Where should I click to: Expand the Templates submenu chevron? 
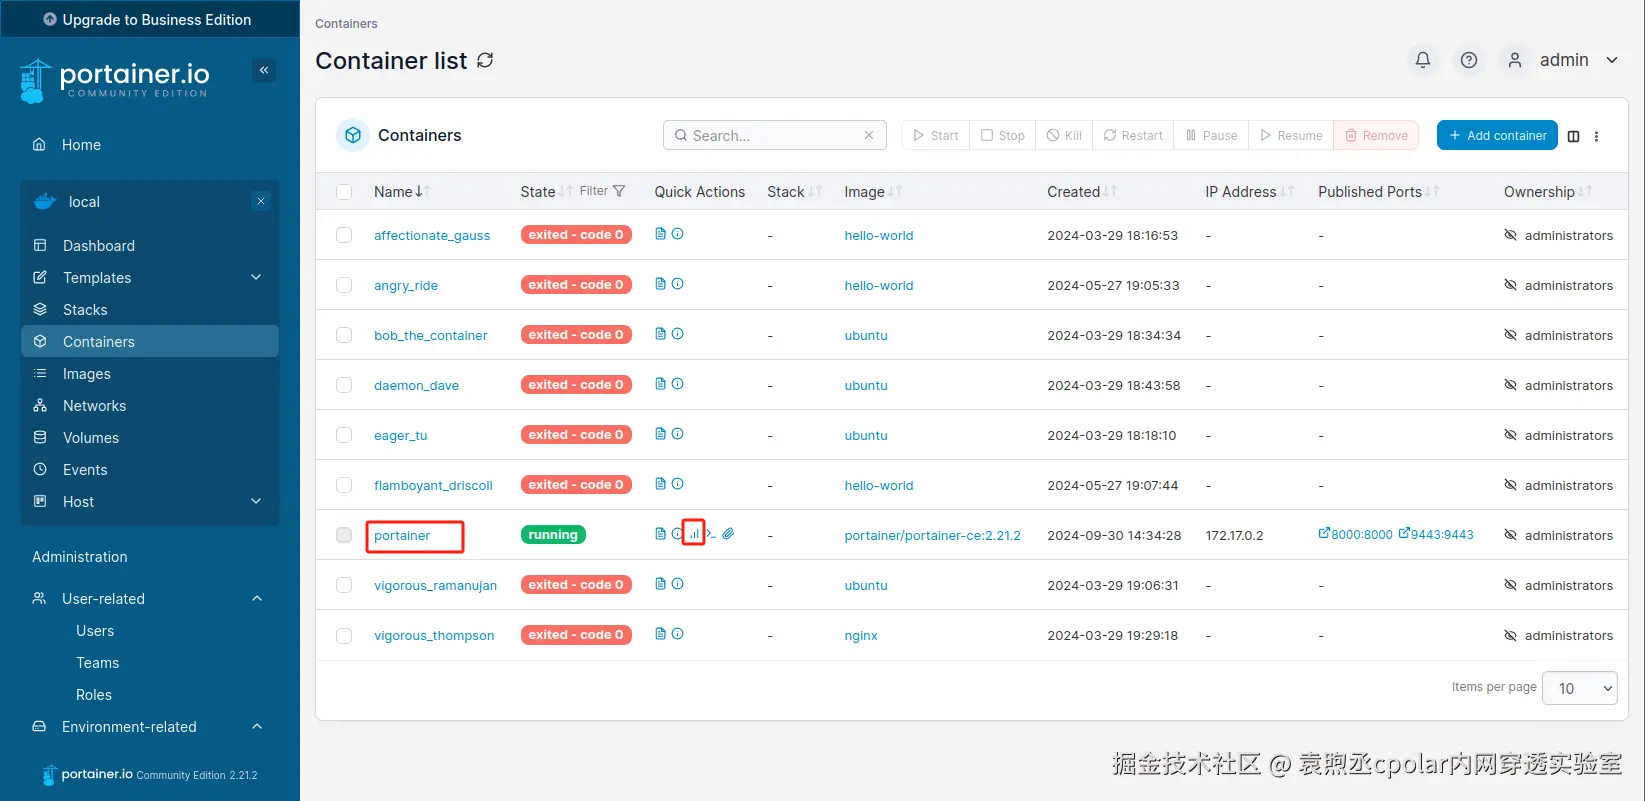point(256,277)
